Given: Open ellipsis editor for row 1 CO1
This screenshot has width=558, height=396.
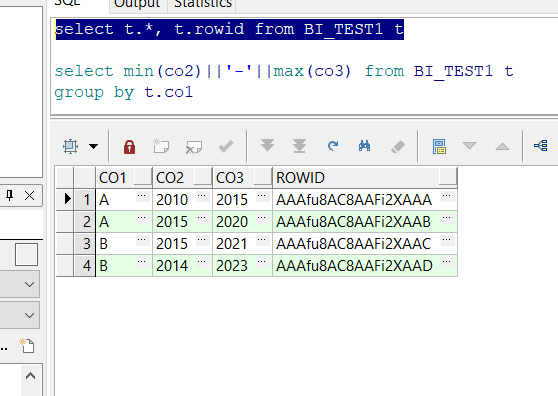Looking at the screenshot, I should coord(141,196).
